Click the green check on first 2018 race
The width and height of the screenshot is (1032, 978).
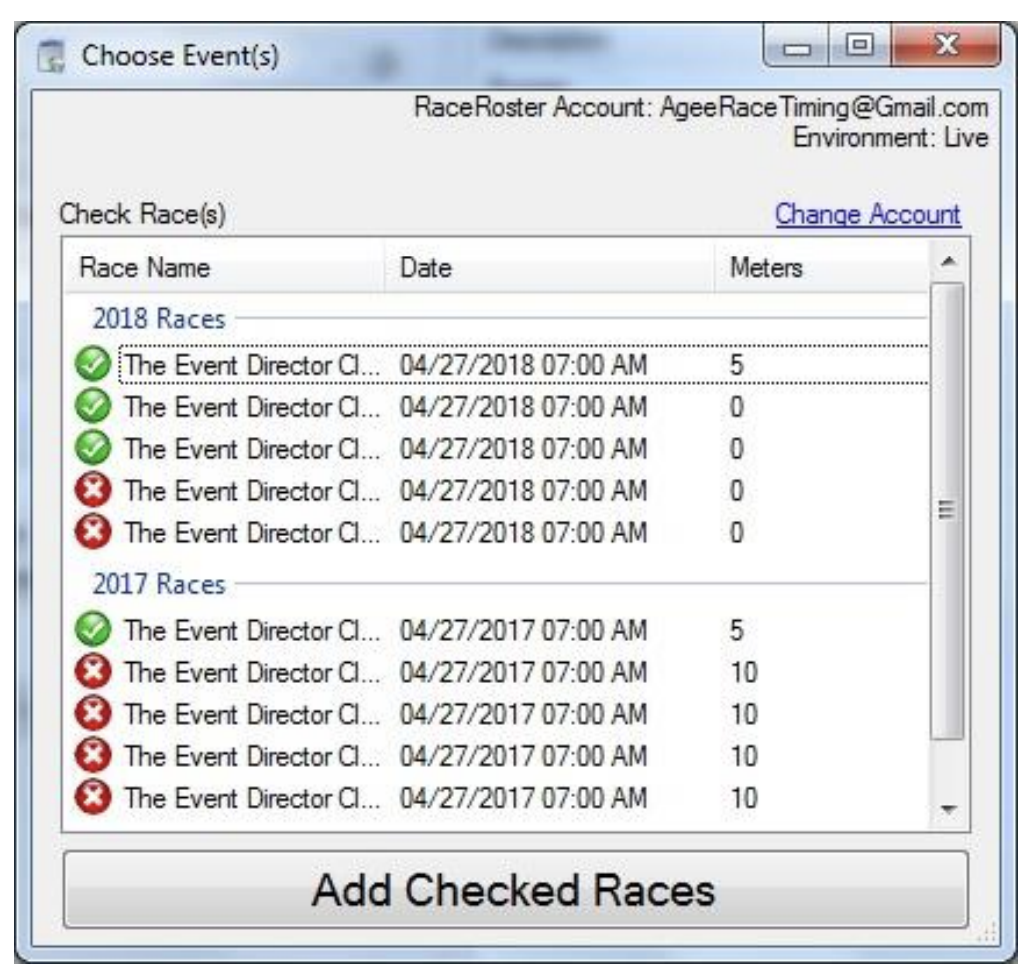point(92,366)
